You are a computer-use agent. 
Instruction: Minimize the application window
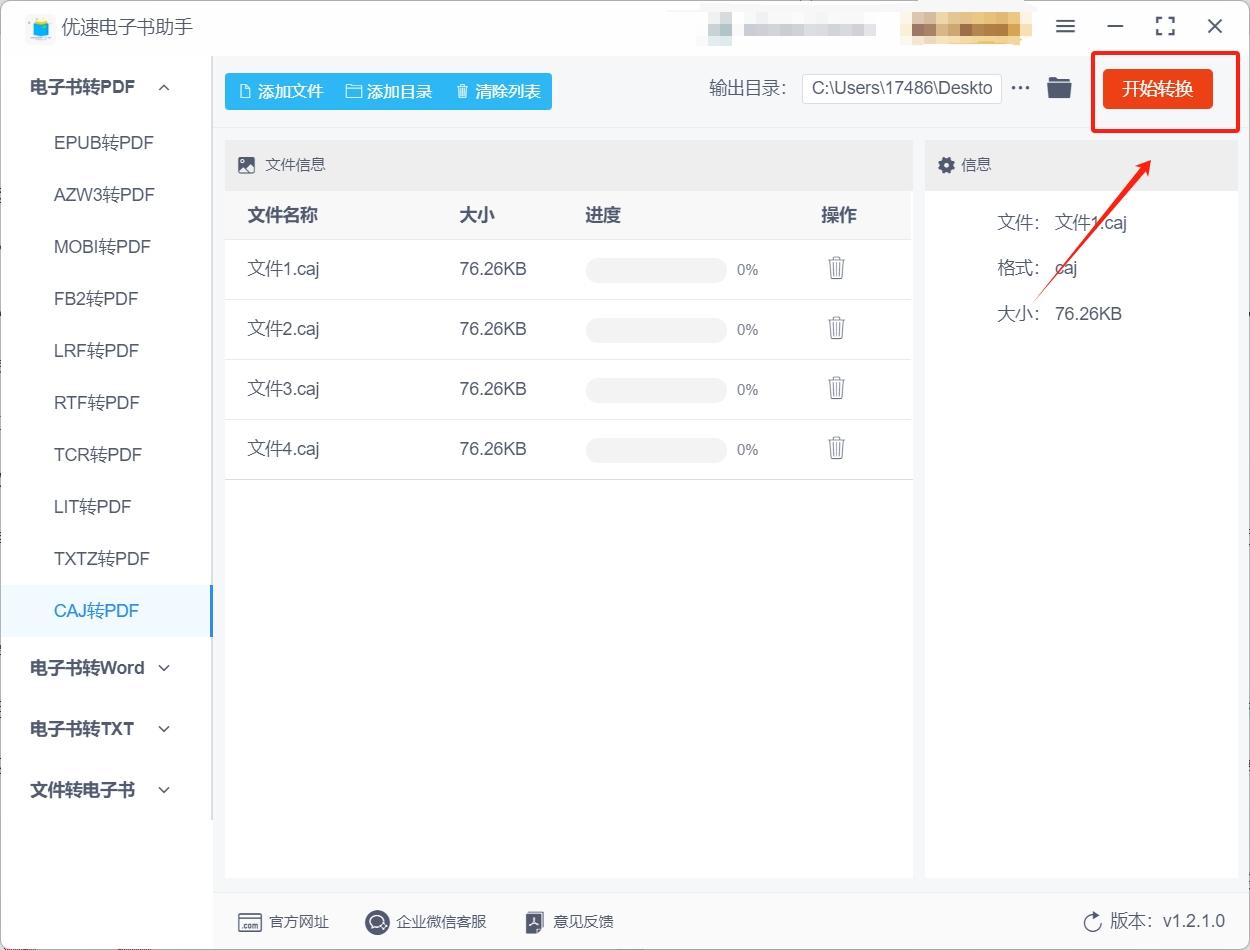pos(1115,27)
